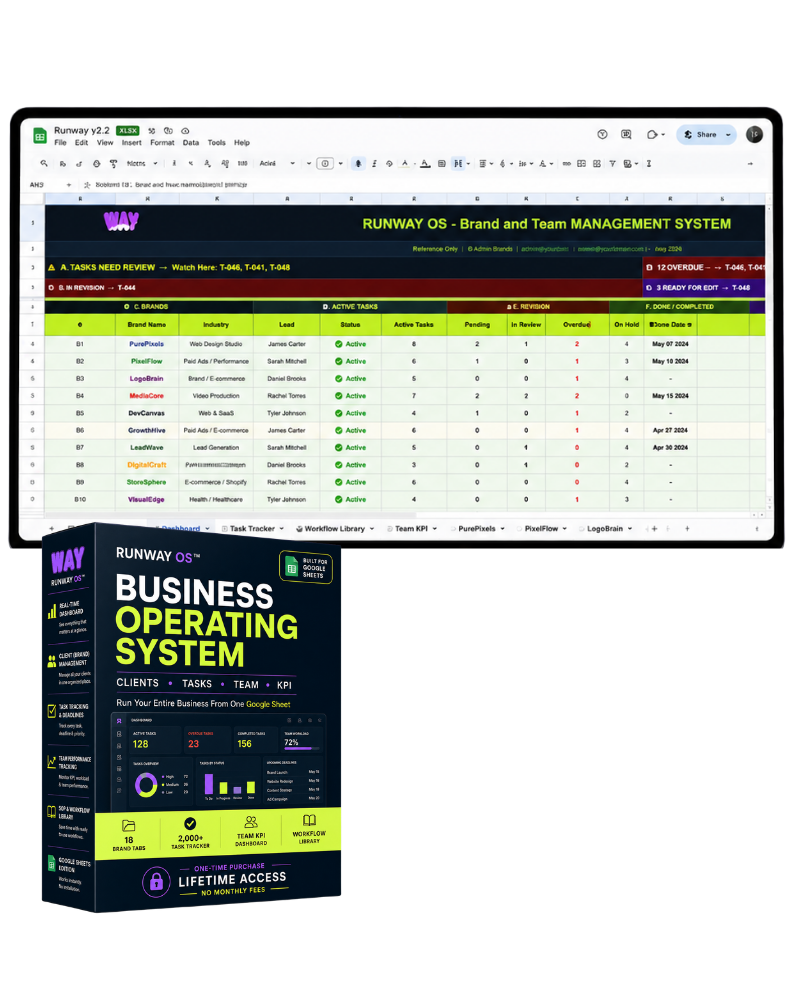Screen dimensions: 800x1000
Task: Open the File menu
Action: pos(61,143)
